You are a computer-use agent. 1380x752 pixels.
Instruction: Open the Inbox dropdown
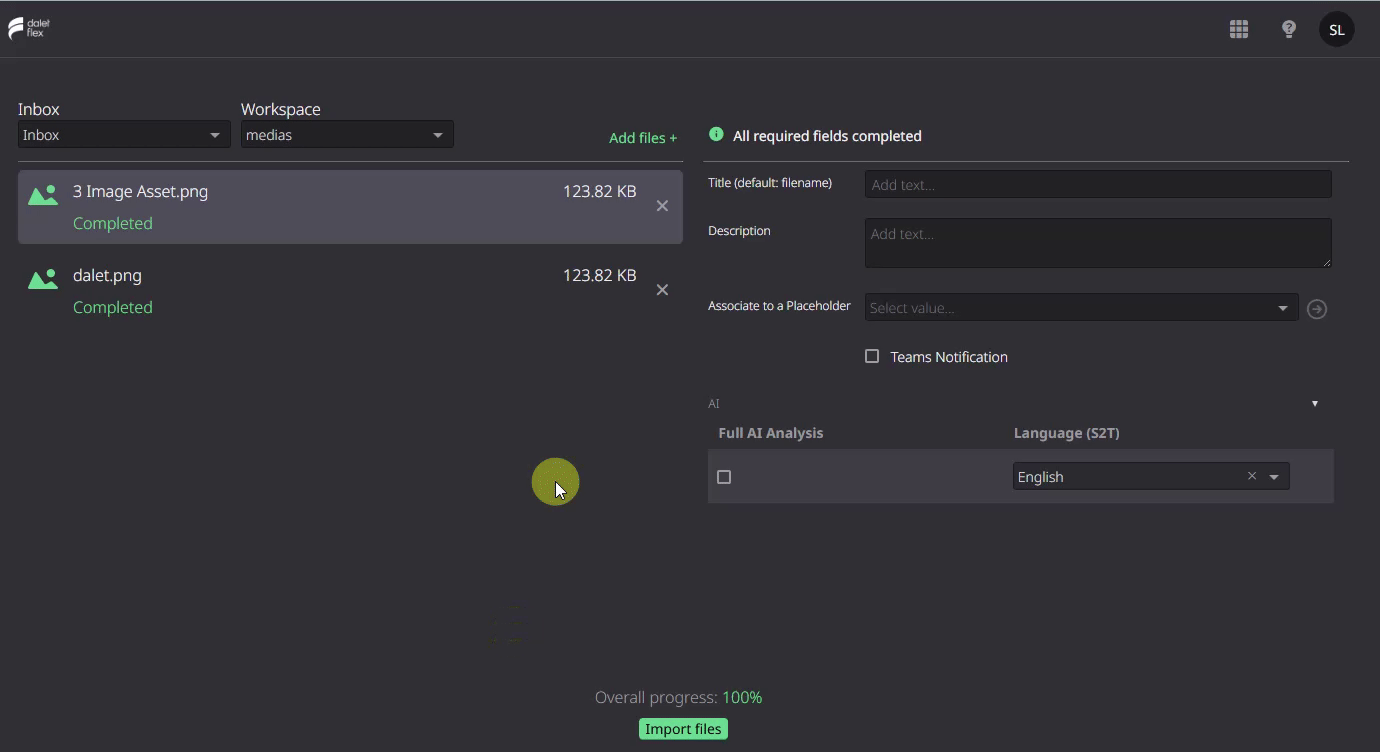pos(124,135)
